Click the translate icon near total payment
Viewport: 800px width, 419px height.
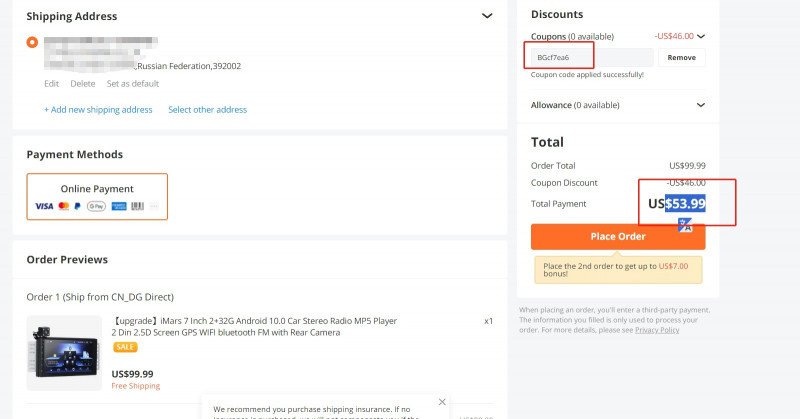[685, 225]
